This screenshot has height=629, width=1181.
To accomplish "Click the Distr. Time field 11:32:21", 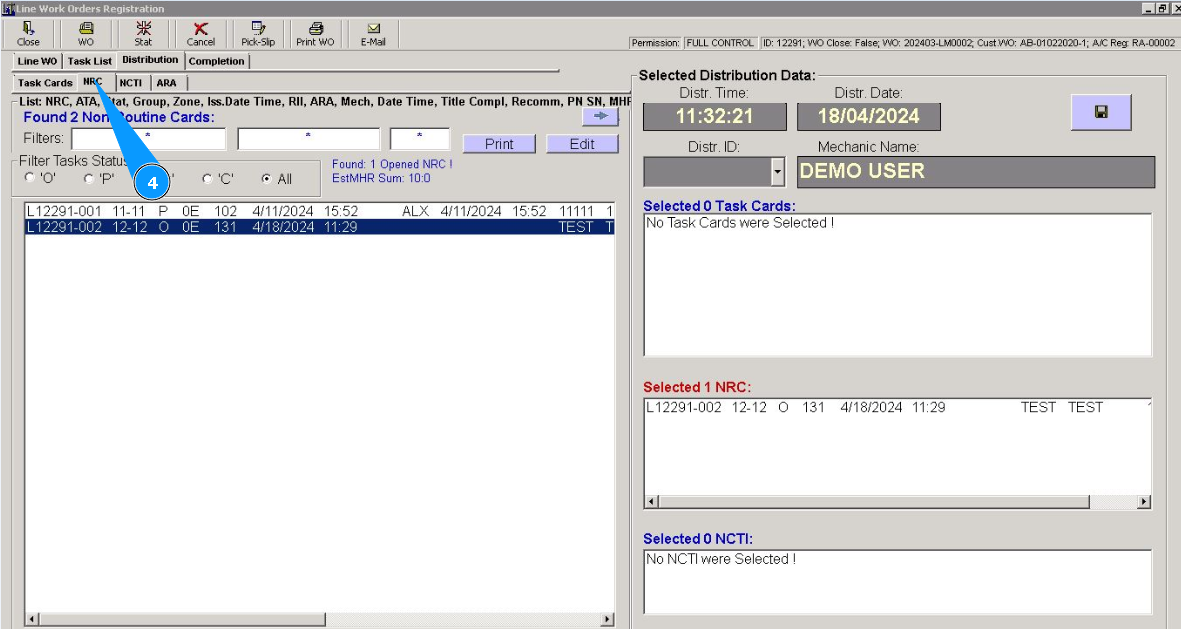I will click(x=715, y=117).
